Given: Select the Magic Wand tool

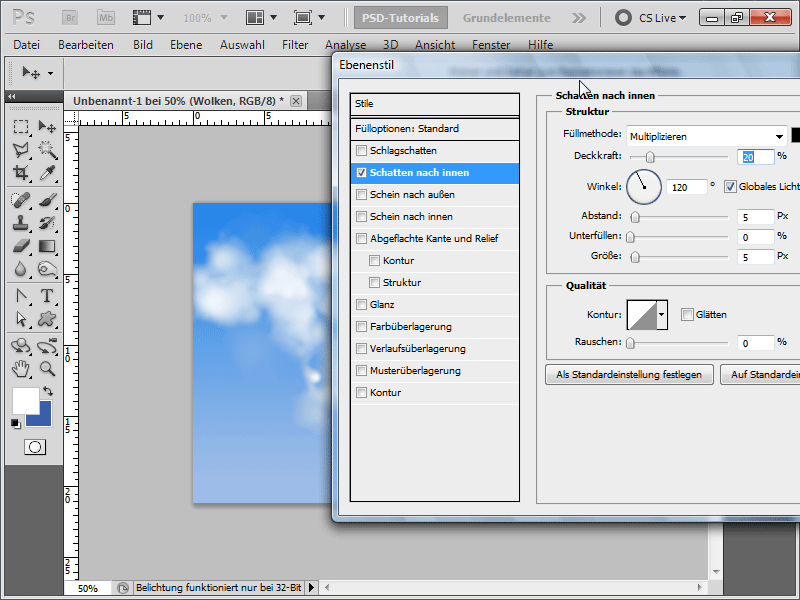Looking at the screenshot, I should pos(47,149).
